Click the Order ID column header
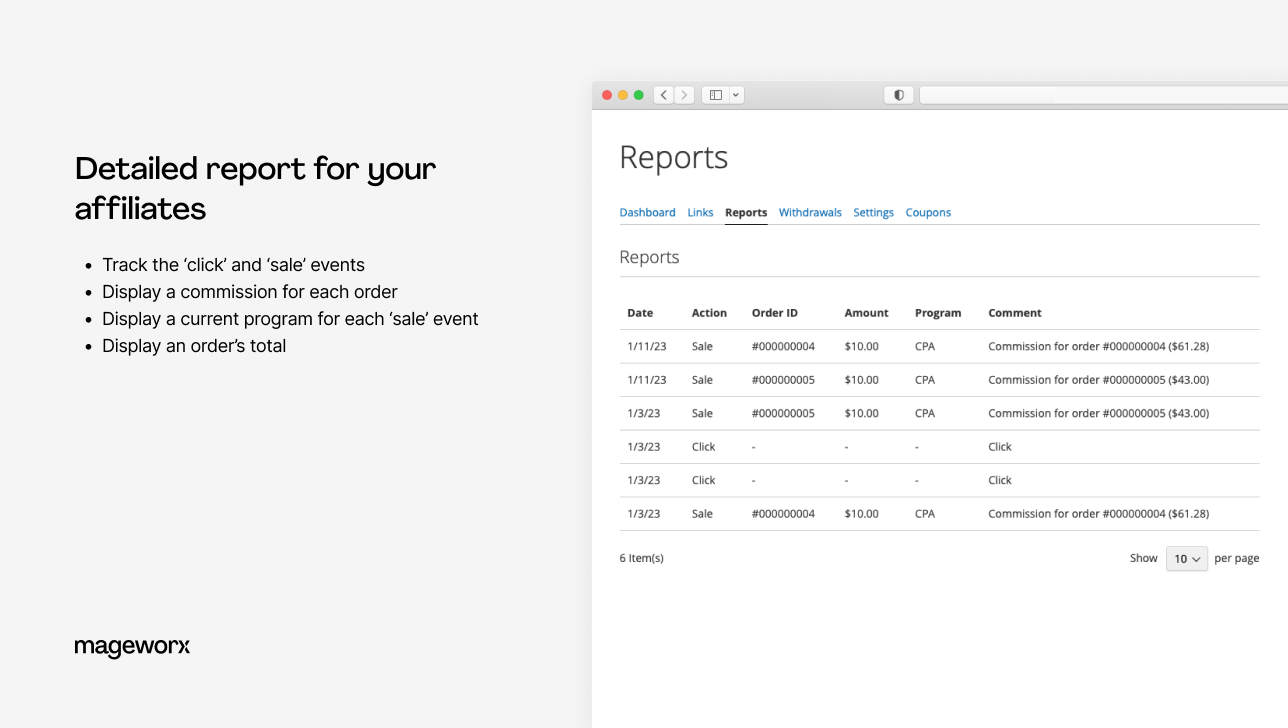 tap(774, 313)
